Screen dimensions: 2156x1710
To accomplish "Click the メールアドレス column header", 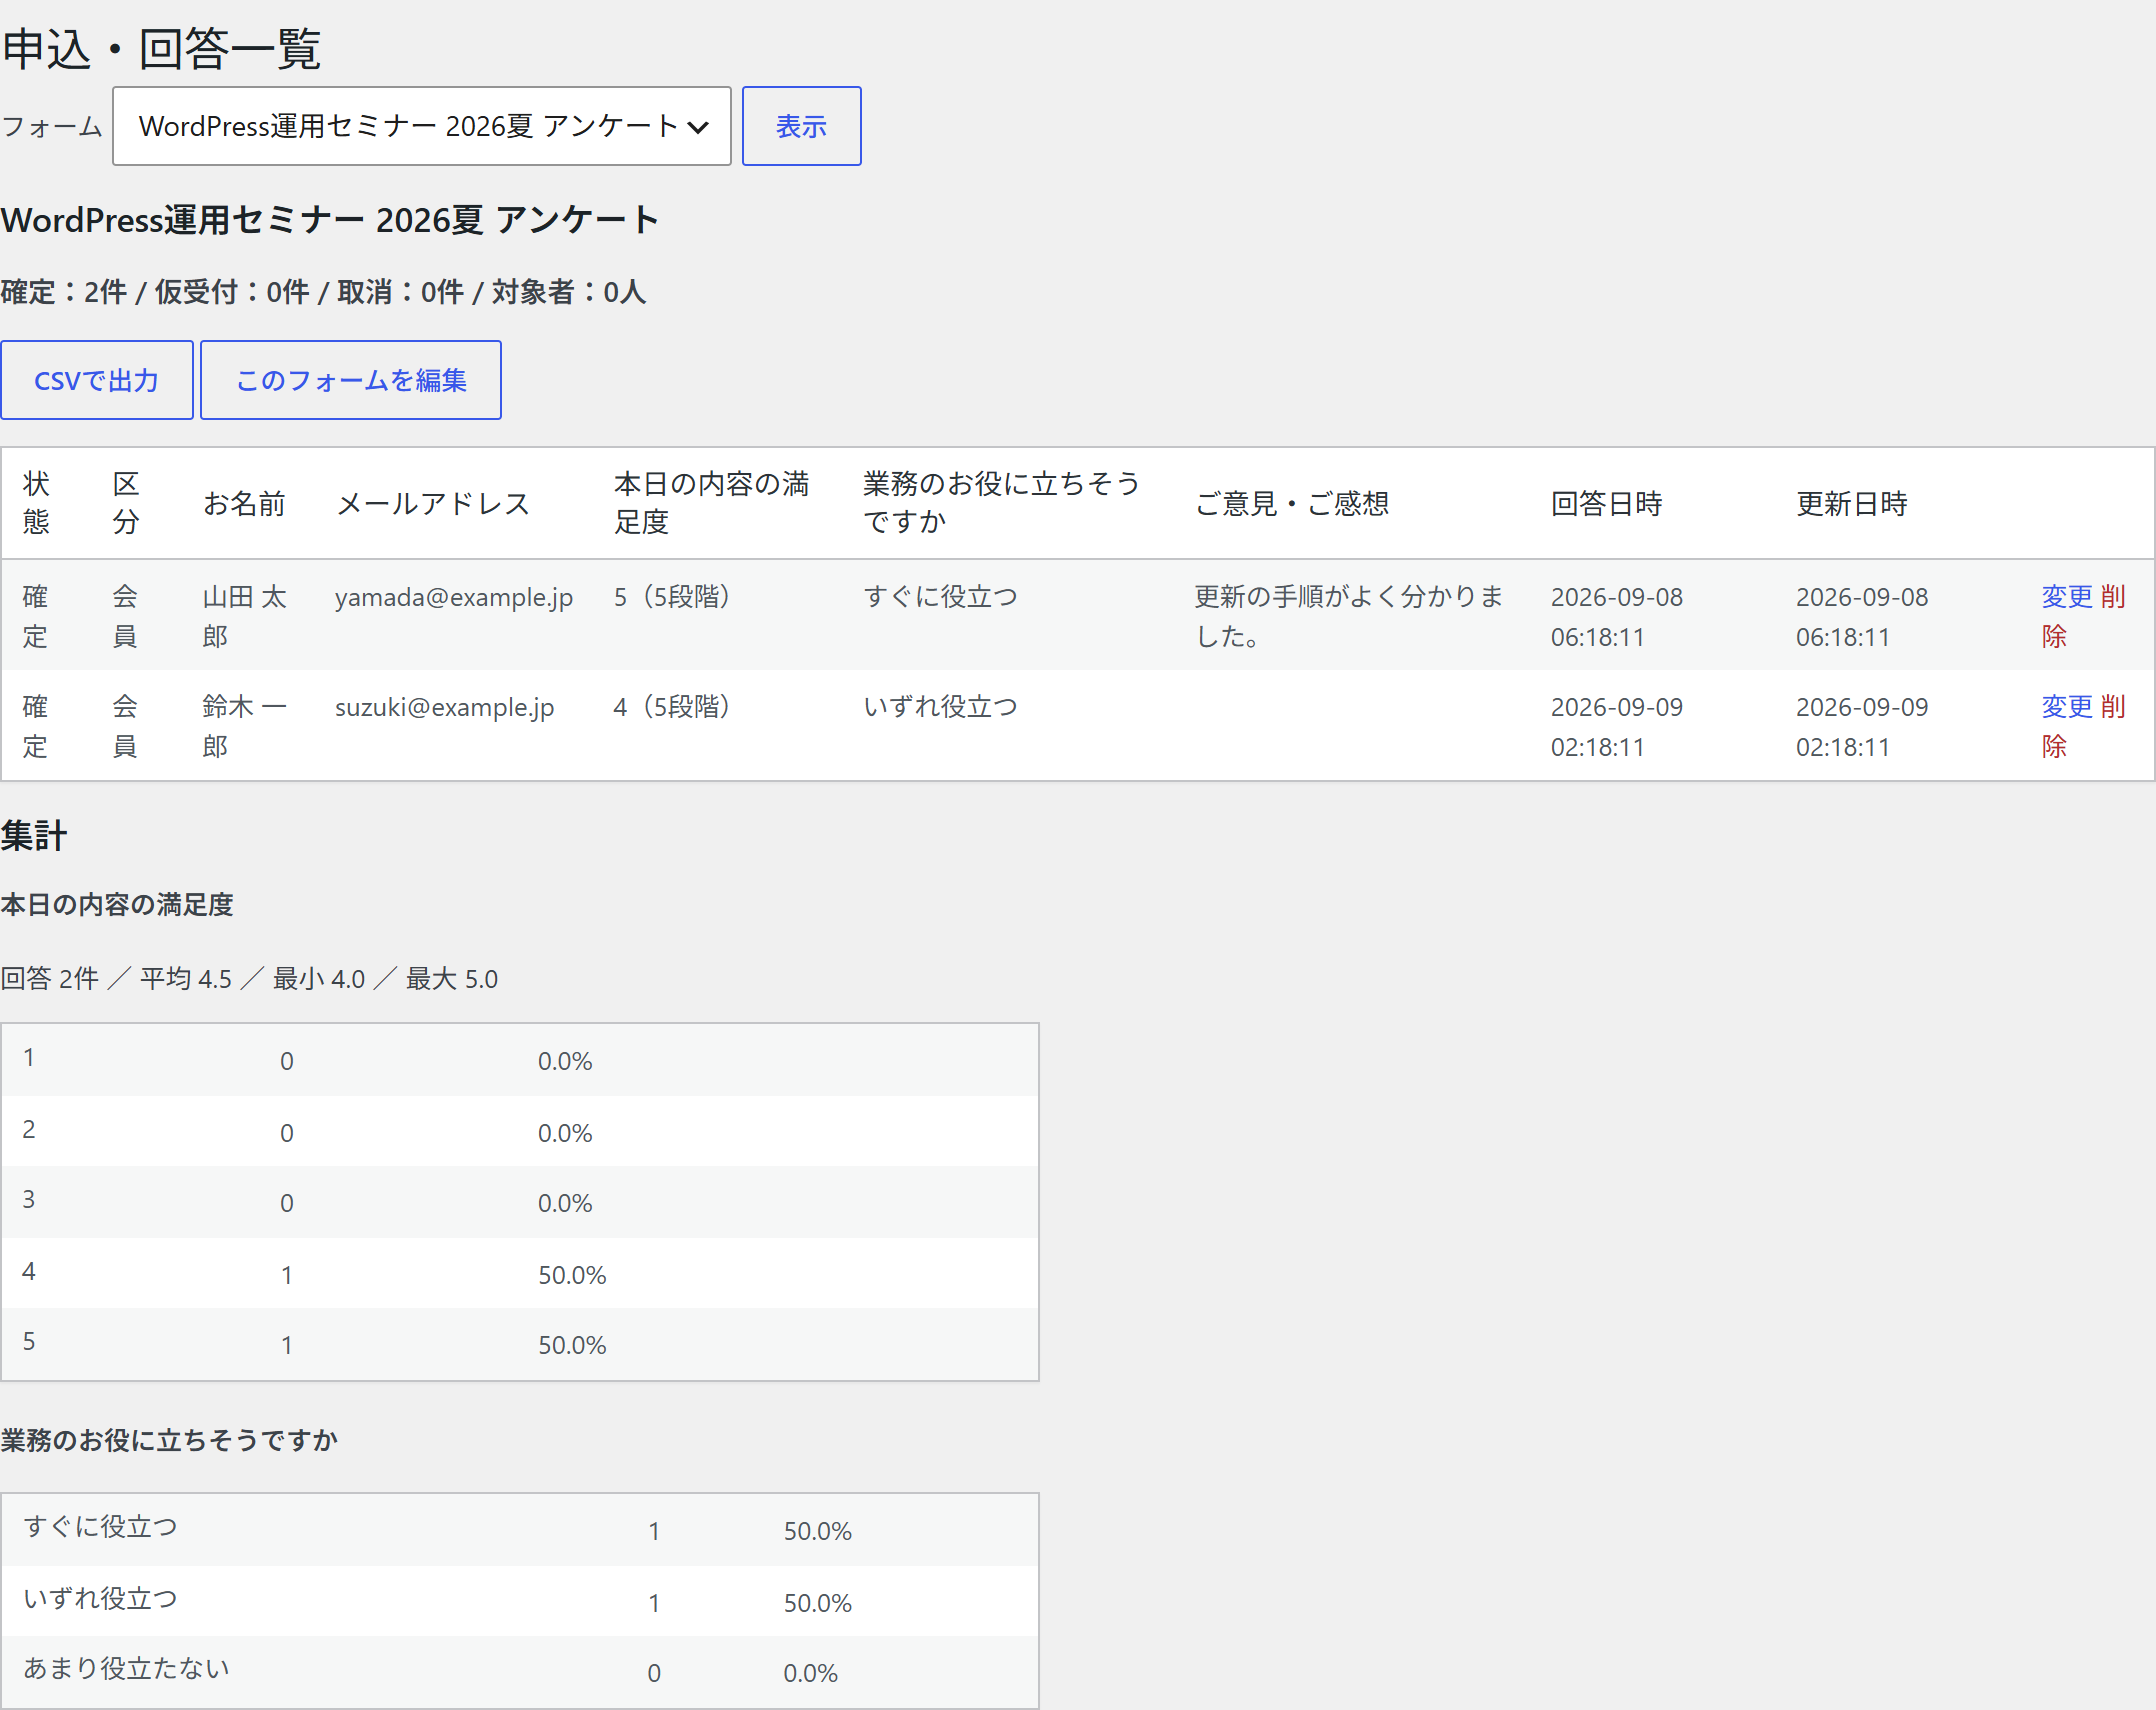I will pos(433,503).
